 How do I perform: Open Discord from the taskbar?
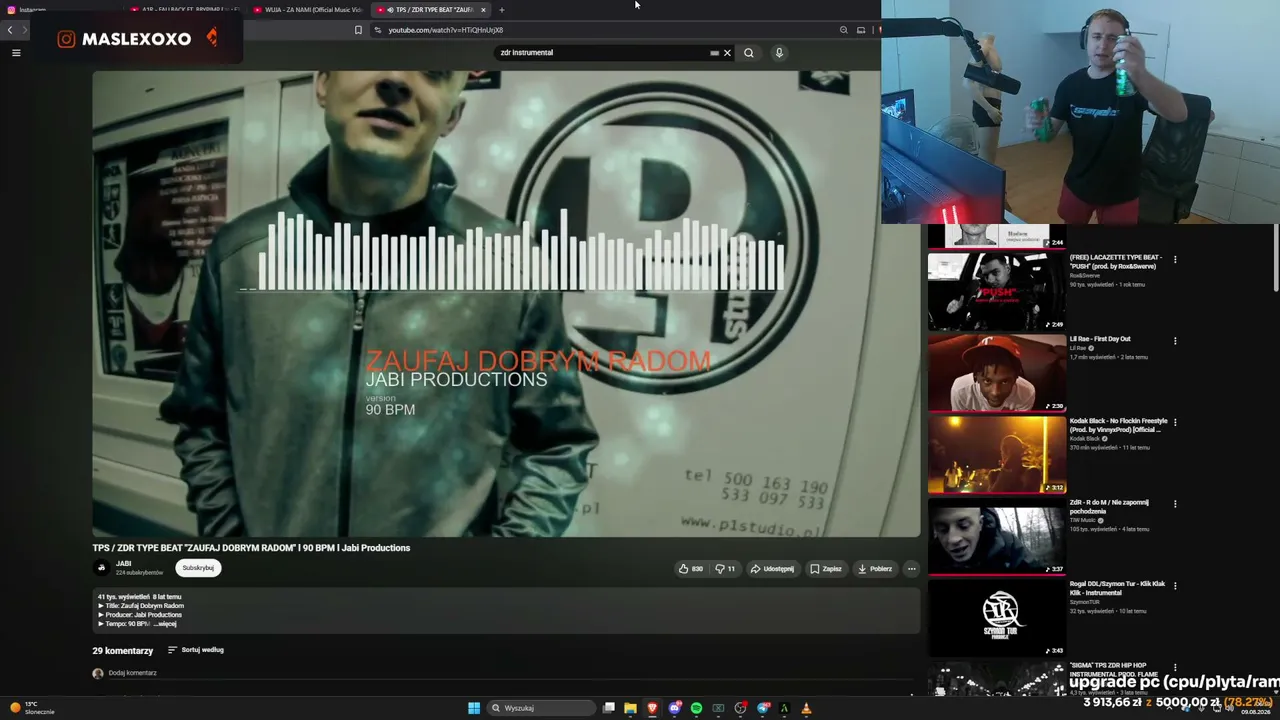coord(674,708)
